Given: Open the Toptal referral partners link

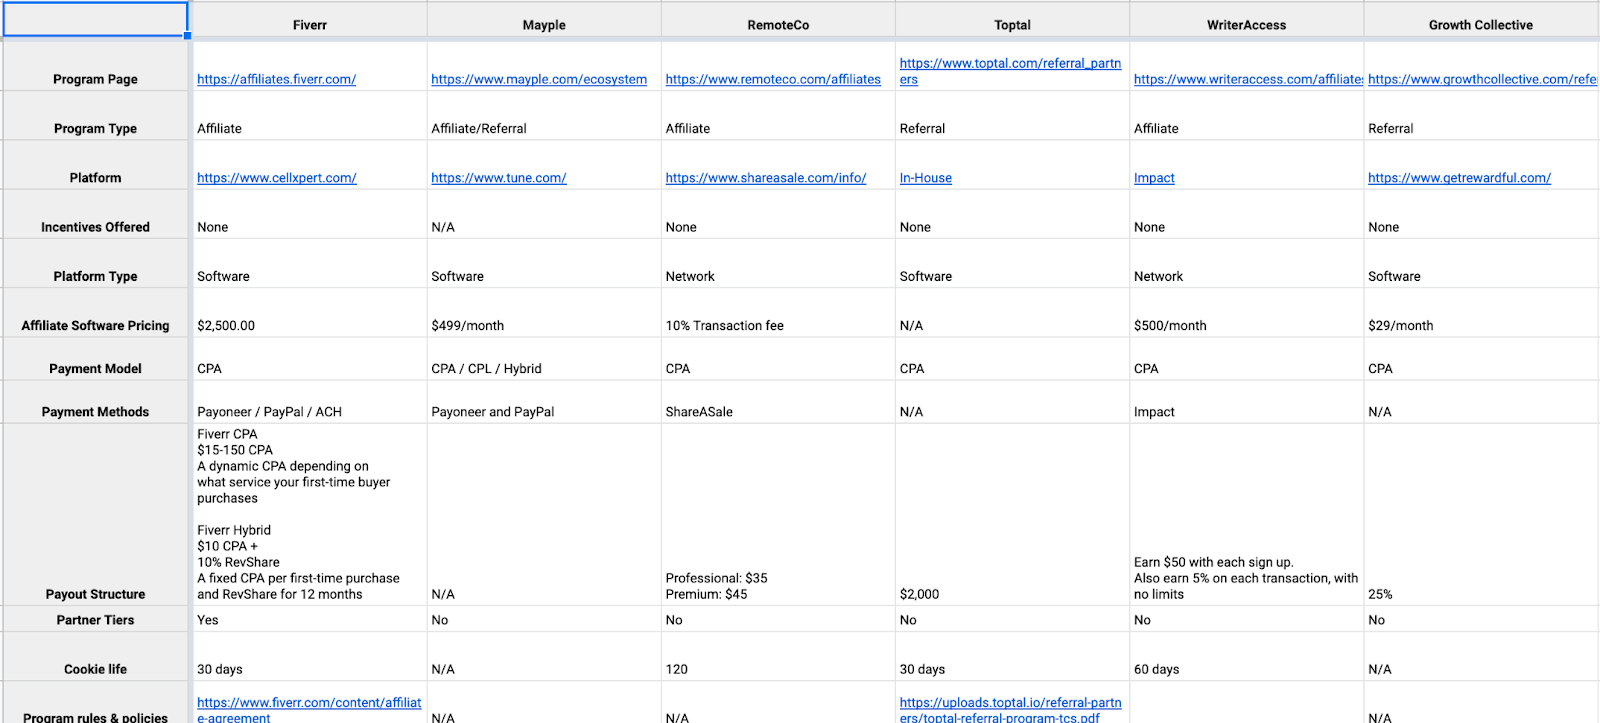Looking at the screenshot, I should [x=1010, y=64].
